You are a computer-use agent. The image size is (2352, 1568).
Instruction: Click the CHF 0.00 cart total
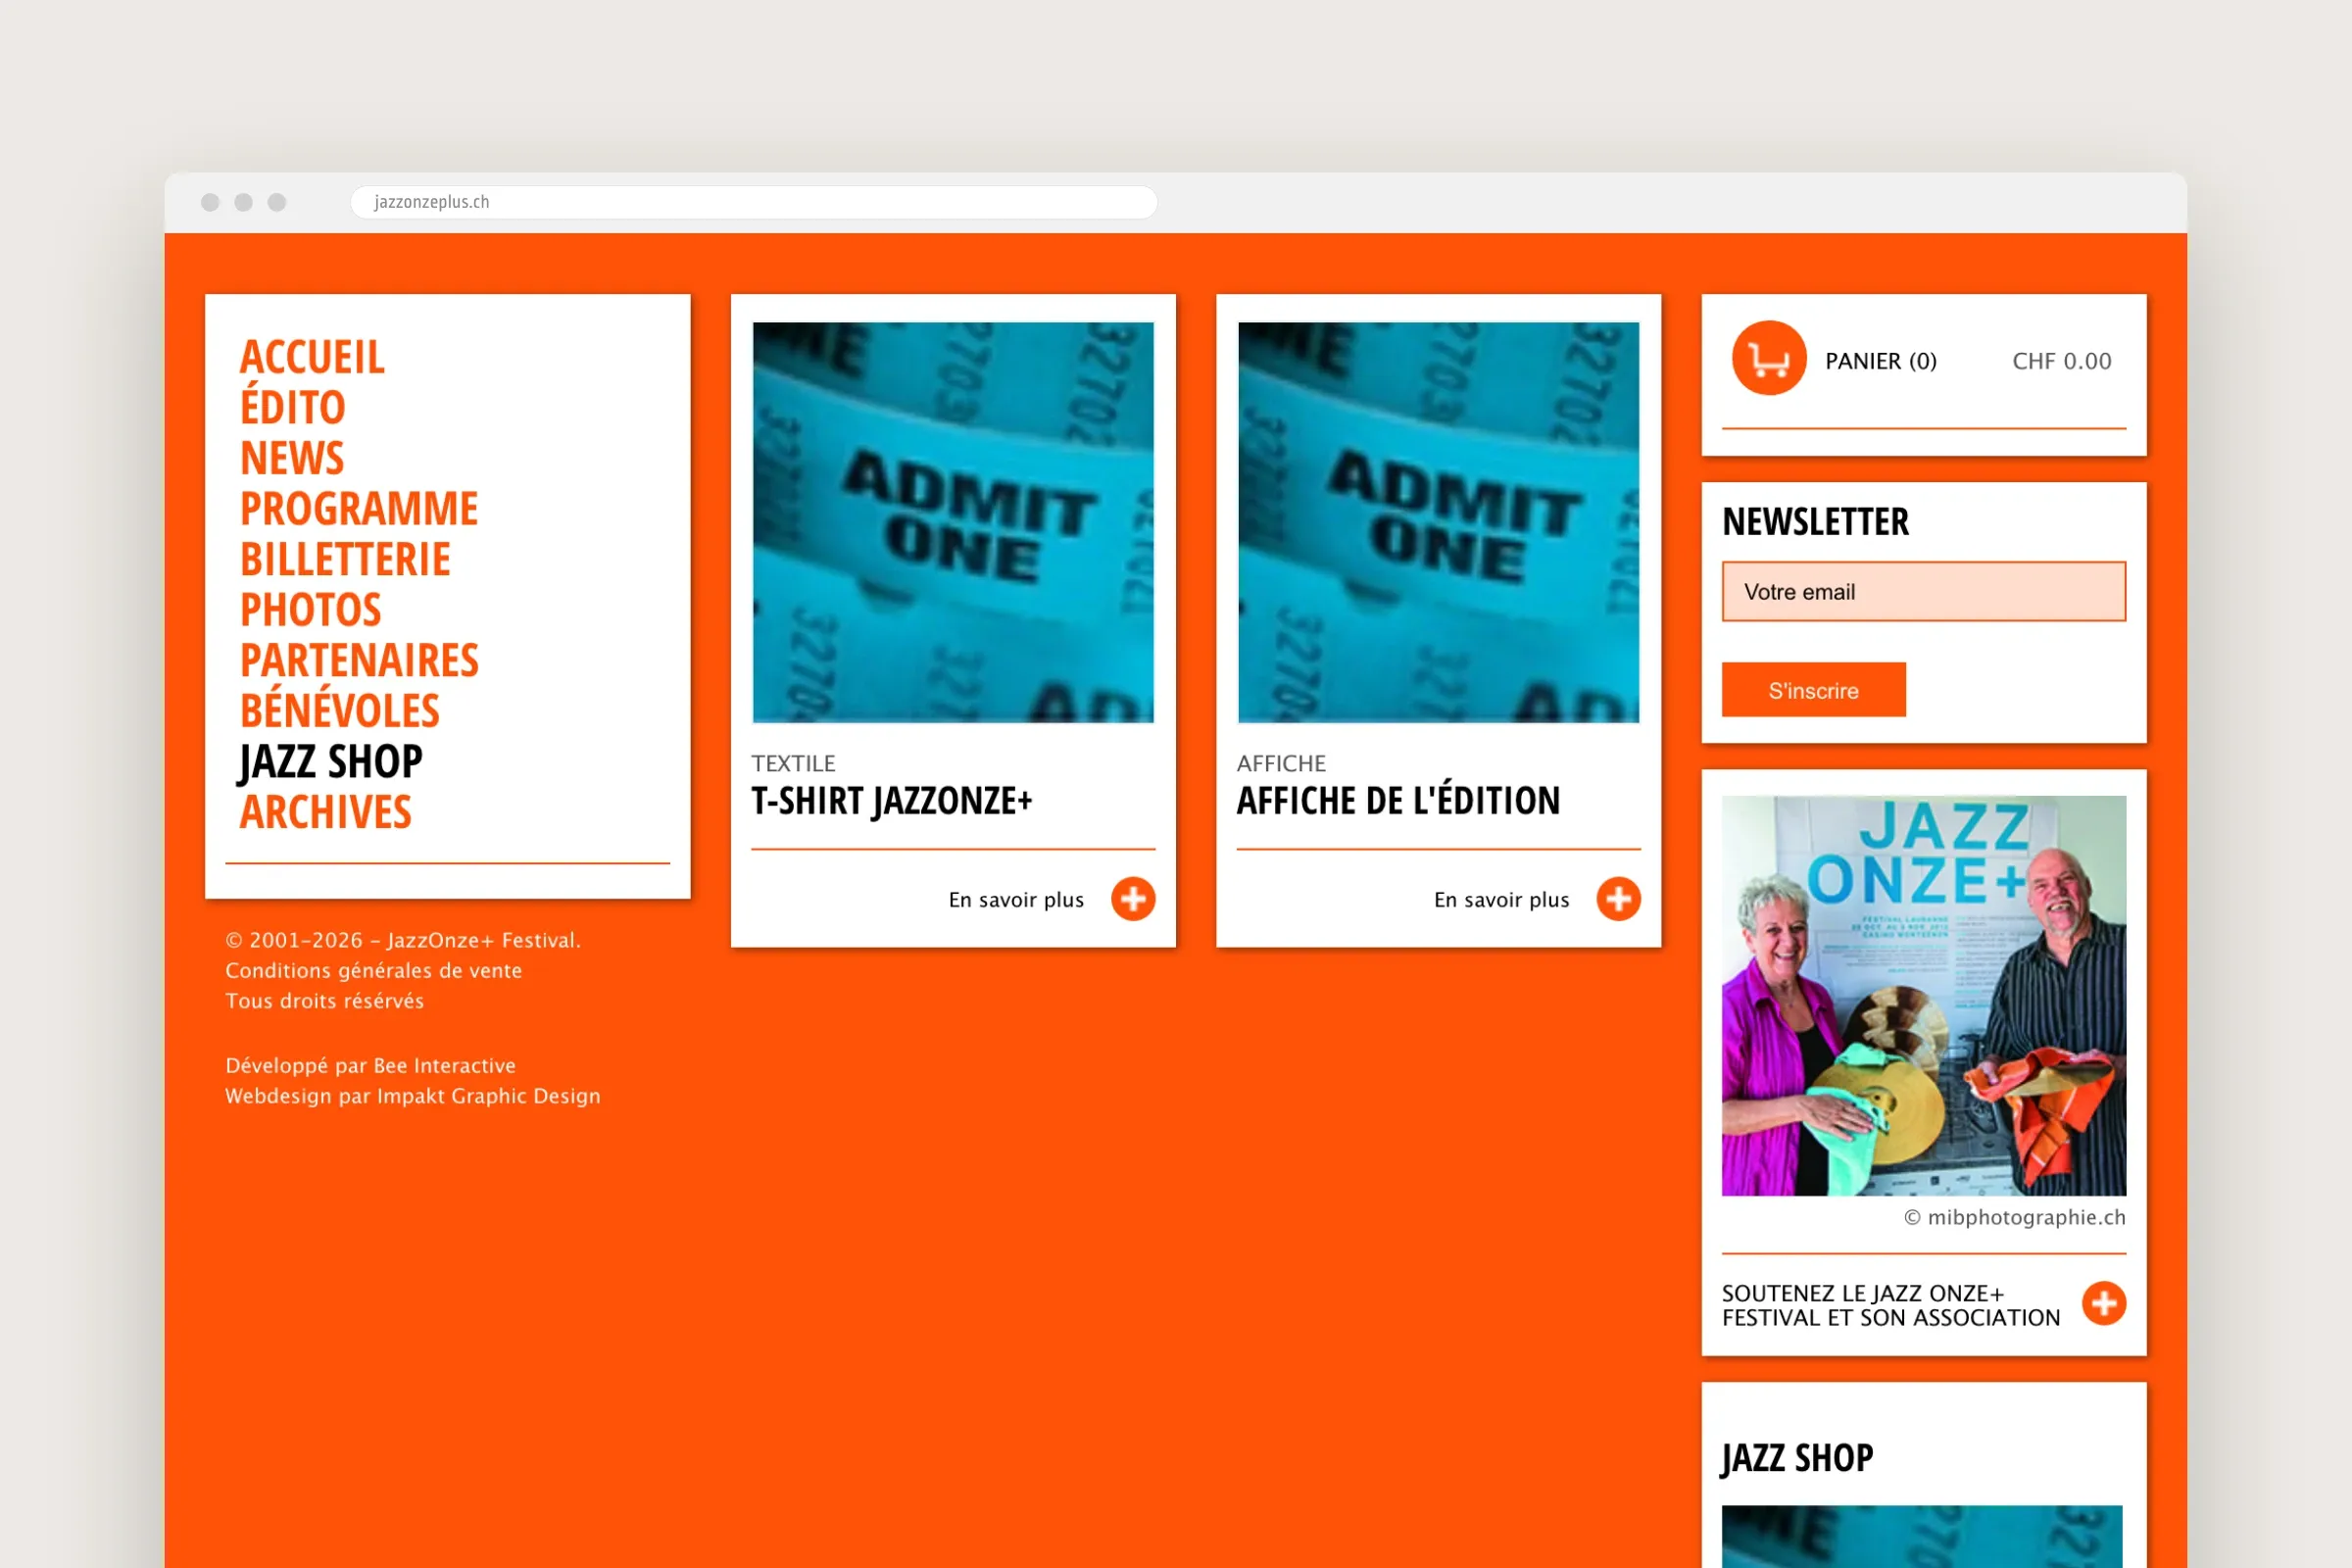coord(2062,361)
